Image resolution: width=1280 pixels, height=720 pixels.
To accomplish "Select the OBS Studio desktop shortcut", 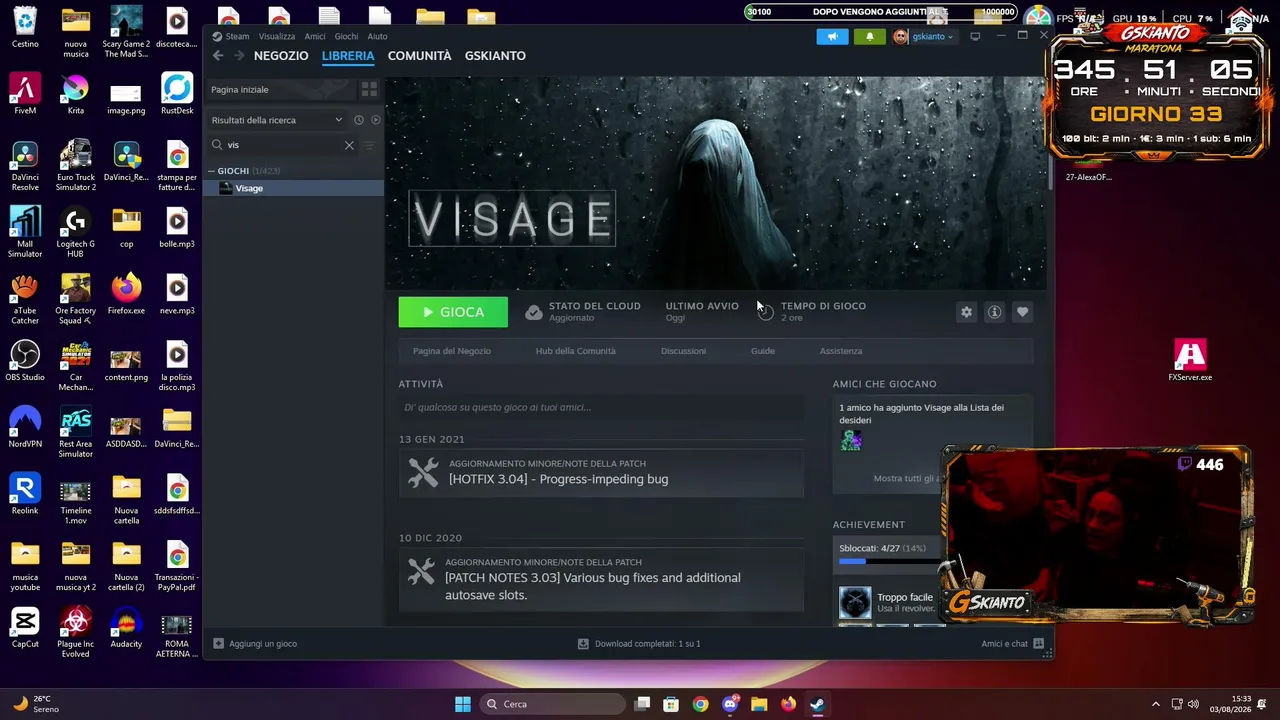I will (x=25, y=361).
